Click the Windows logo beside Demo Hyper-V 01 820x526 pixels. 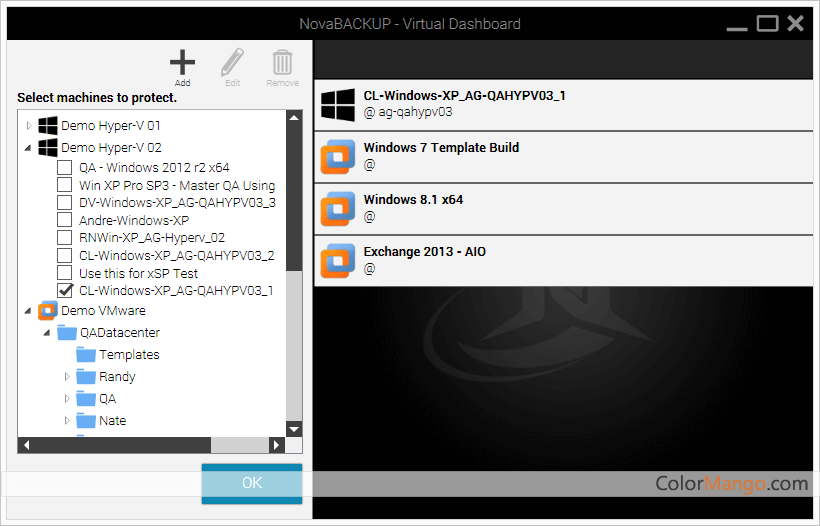click(x=48, y=126)
